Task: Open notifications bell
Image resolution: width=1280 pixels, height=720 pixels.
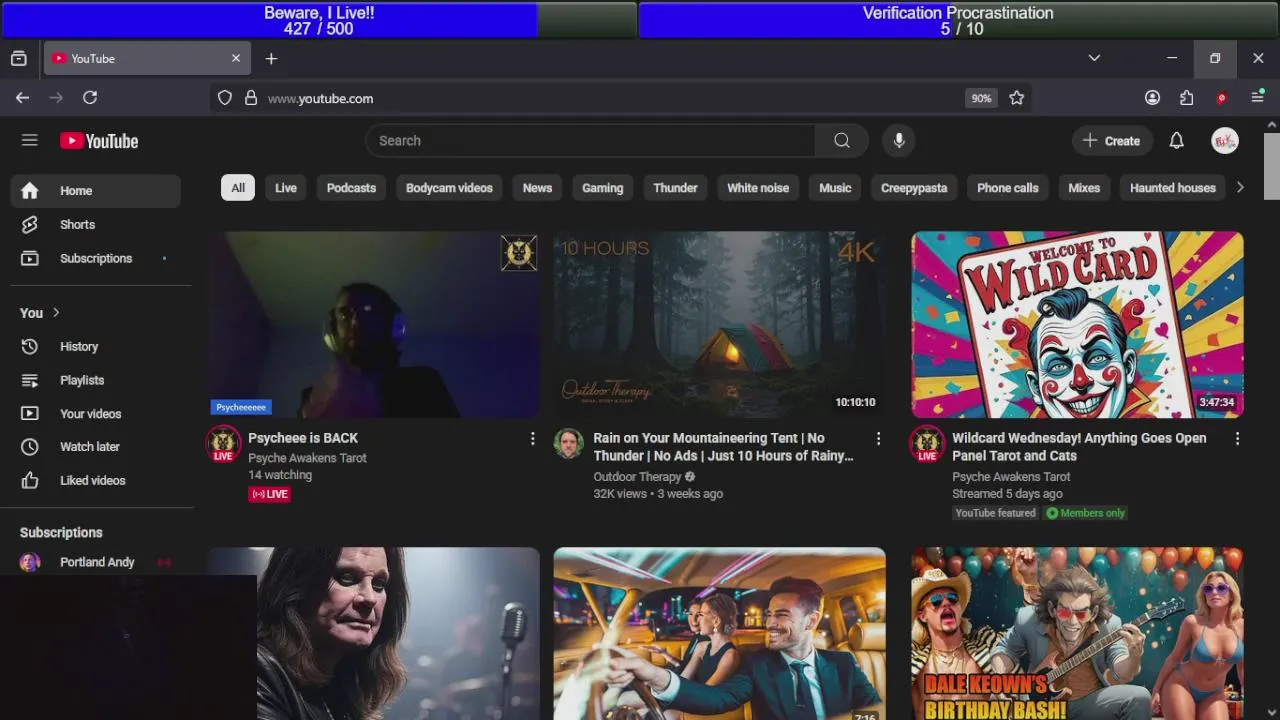Action: coord(1177,141)
